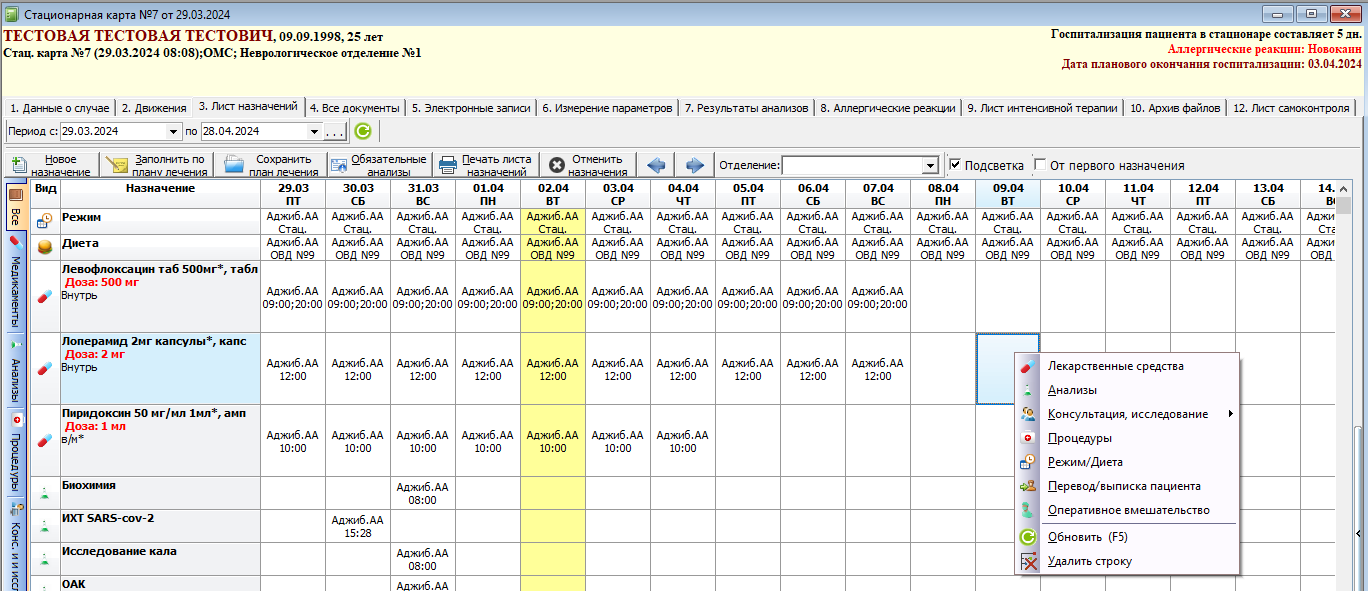Click the blue right arrow to show later dates

coord(695,165)
